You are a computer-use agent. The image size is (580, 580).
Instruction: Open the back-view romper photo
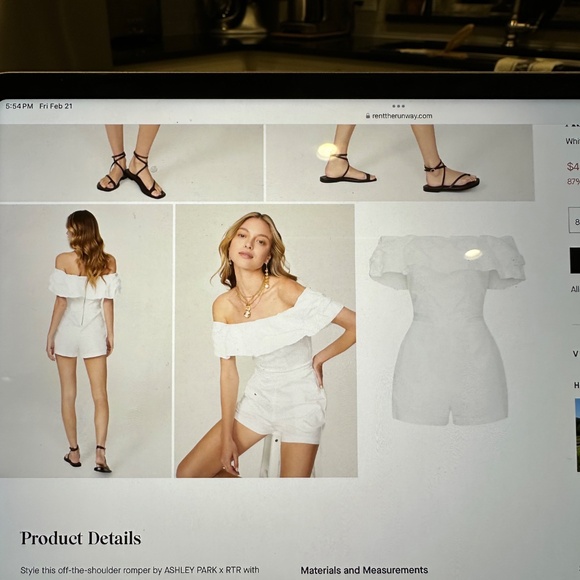pyautogui.click(x=86, y=341)
